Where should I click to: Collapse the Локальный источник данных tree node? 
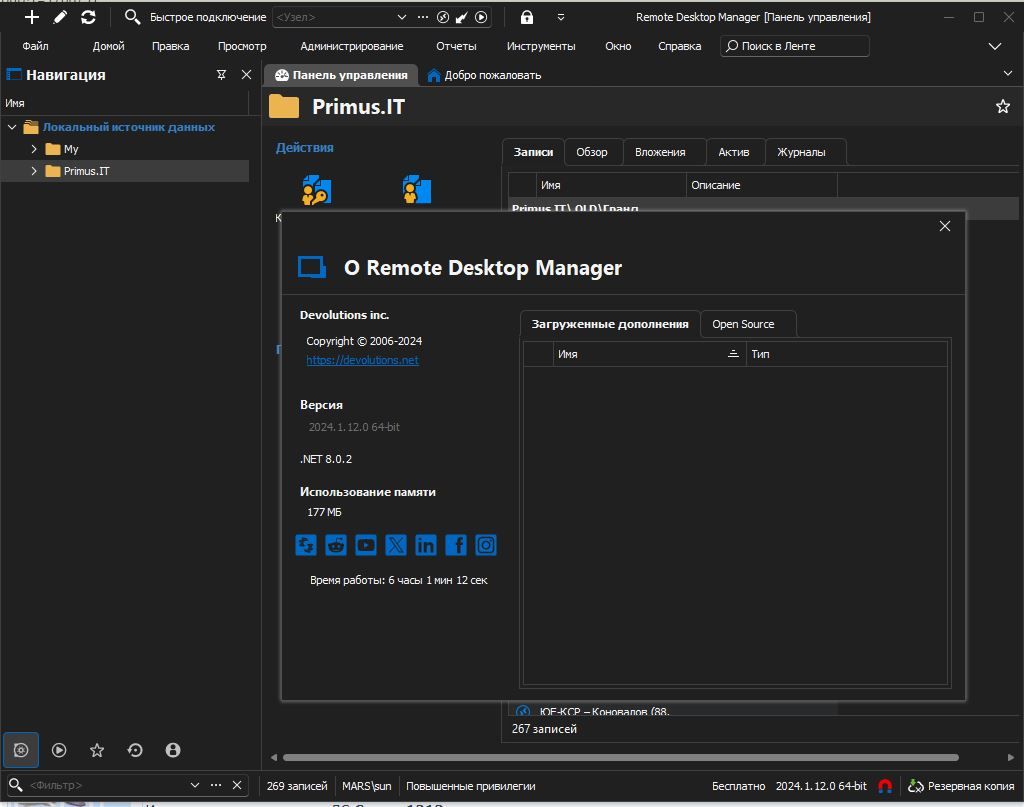coord(12,127)
